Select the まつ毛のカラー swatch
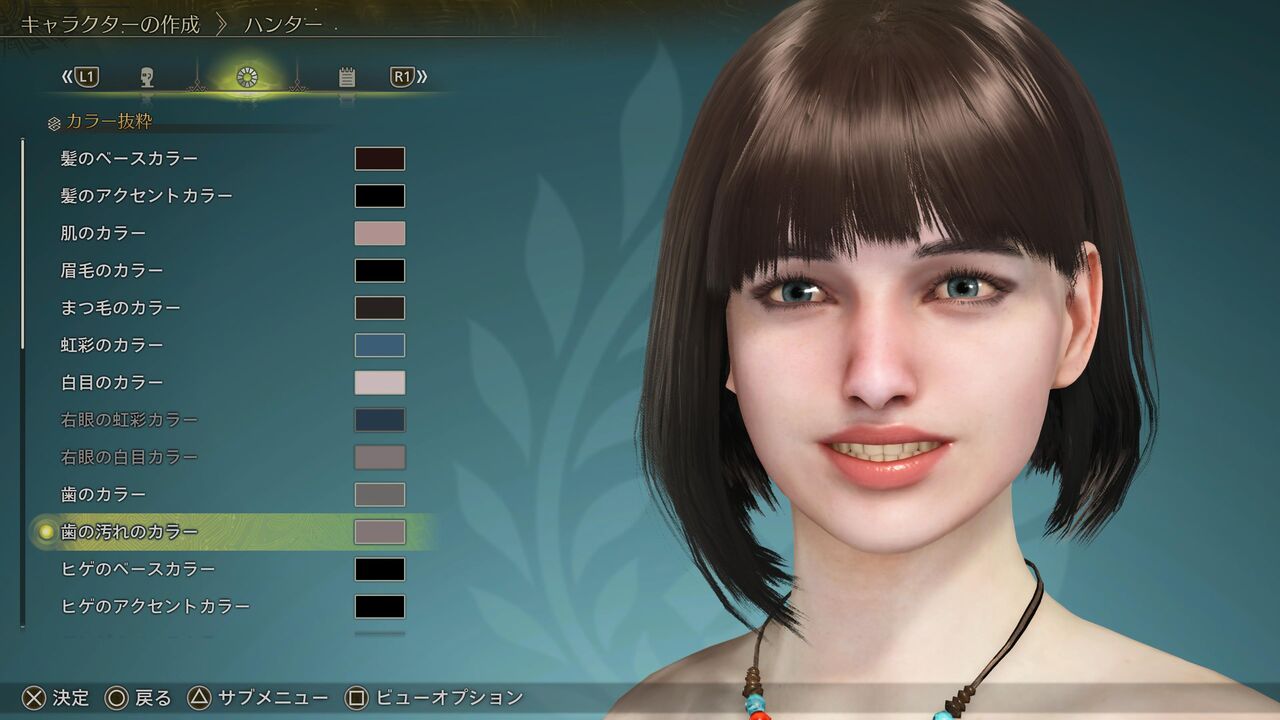1280x720 pixels. coord(380,308)
